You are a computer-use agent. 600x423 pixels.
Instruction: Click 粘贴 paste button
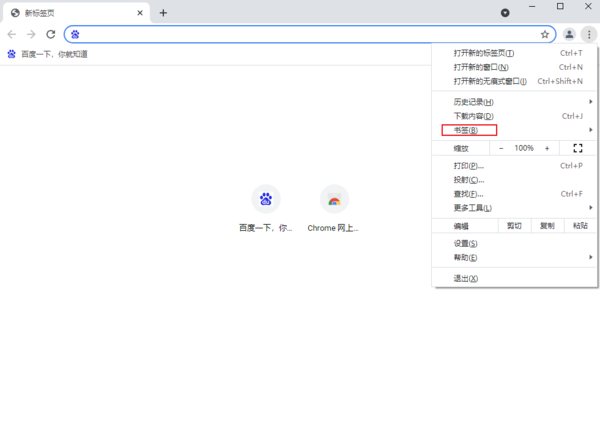tap(580, 226)
